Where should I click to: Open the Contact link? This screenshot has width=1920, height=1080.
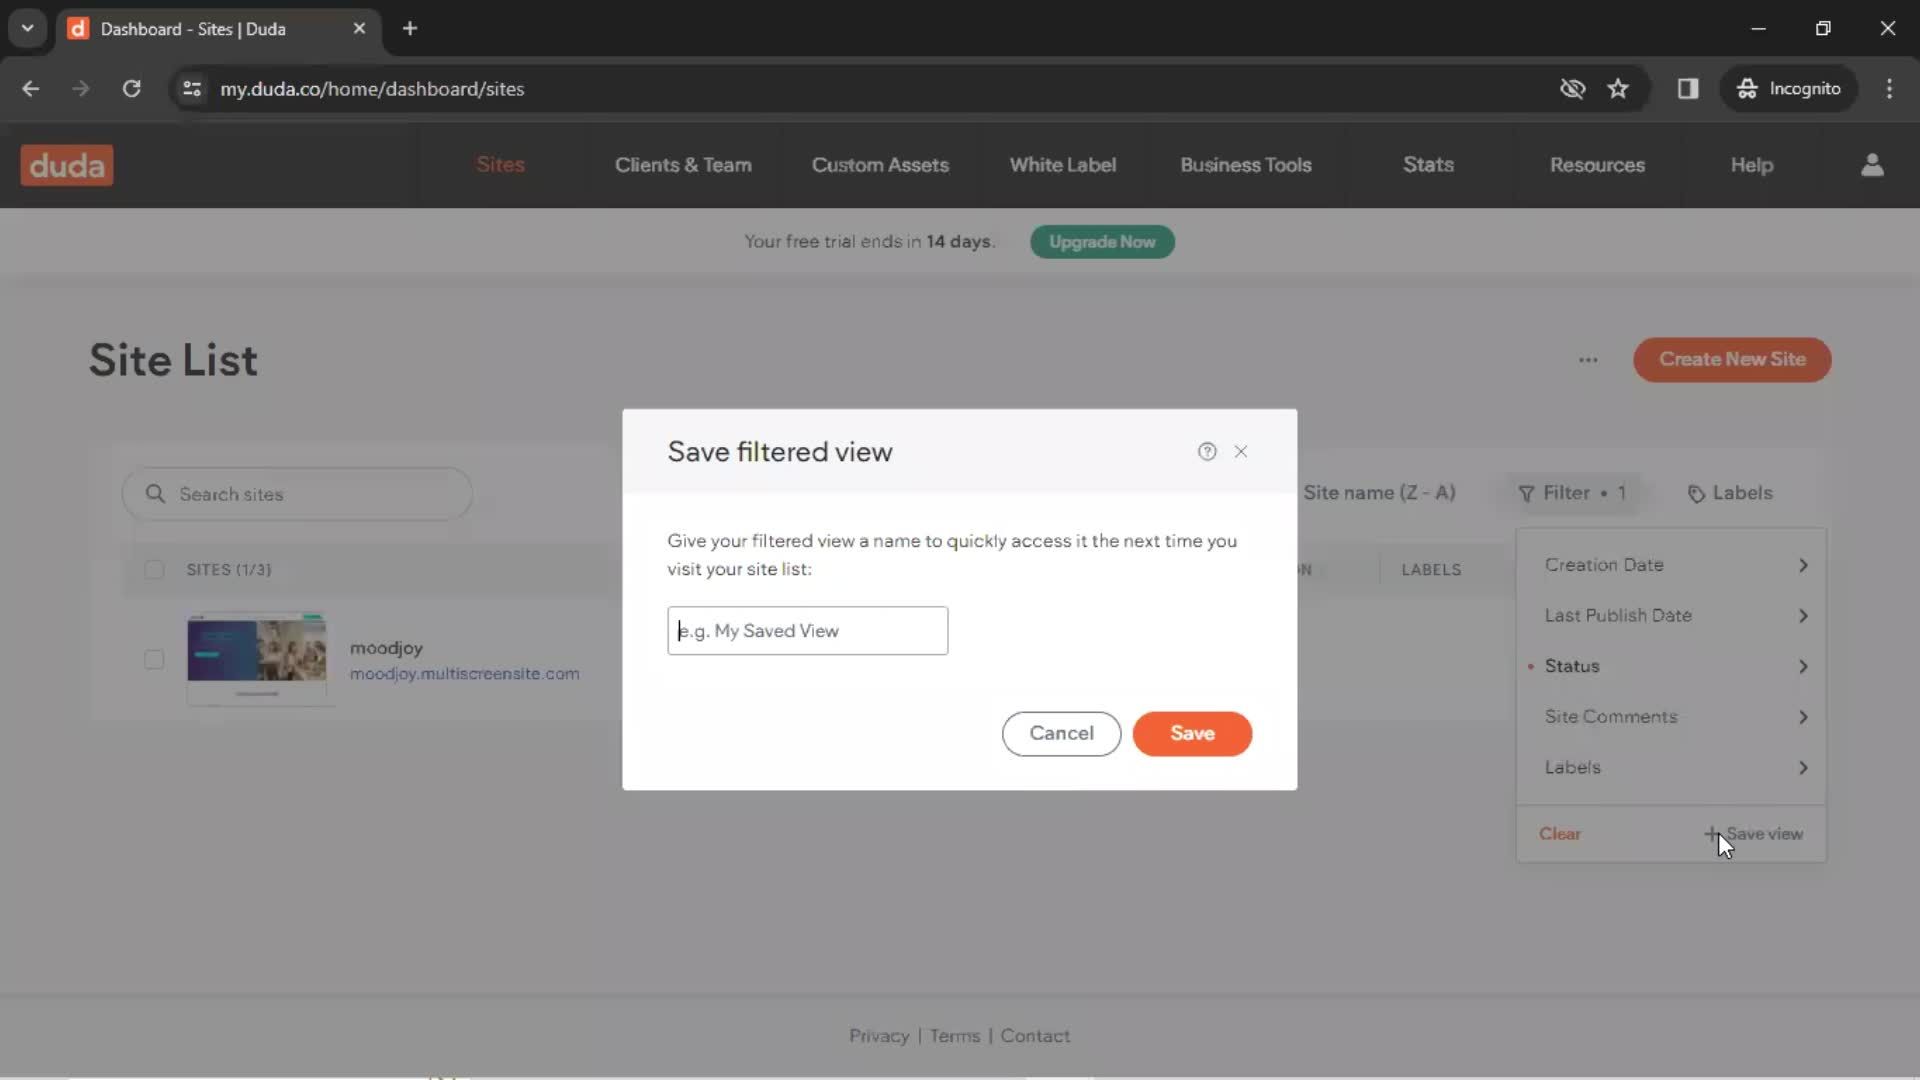(1035, 1036)
